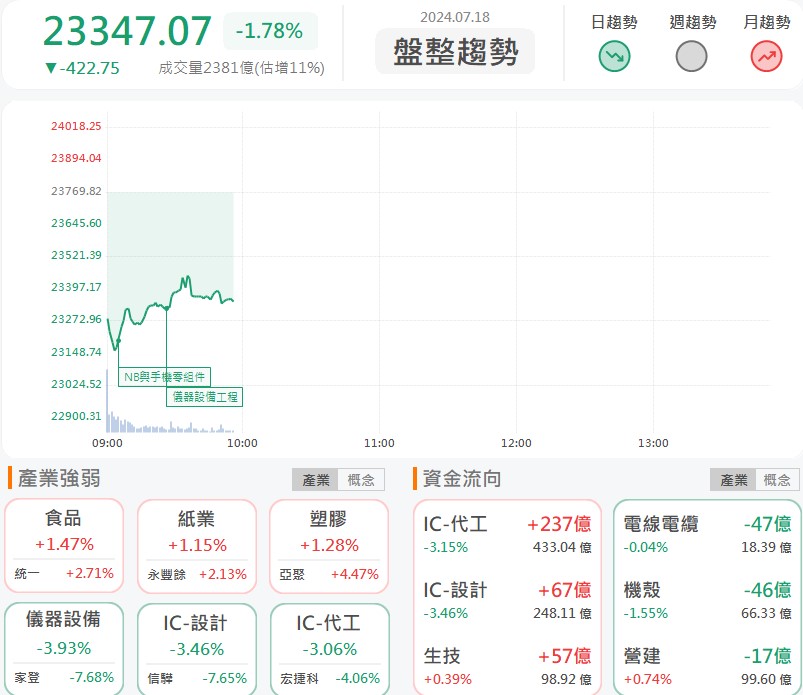Click 生技 inflow row +57億
Image resolution: width=803 pixels, height=695 pixels.
(507, 666)
